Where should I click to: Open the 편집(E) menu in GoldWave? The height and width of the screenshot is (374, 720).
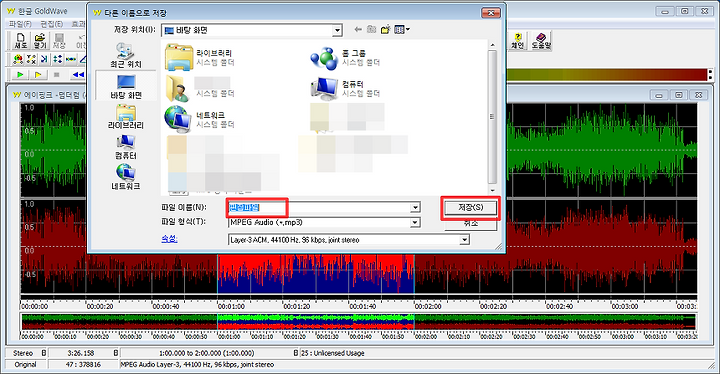[x=51, y=23]
